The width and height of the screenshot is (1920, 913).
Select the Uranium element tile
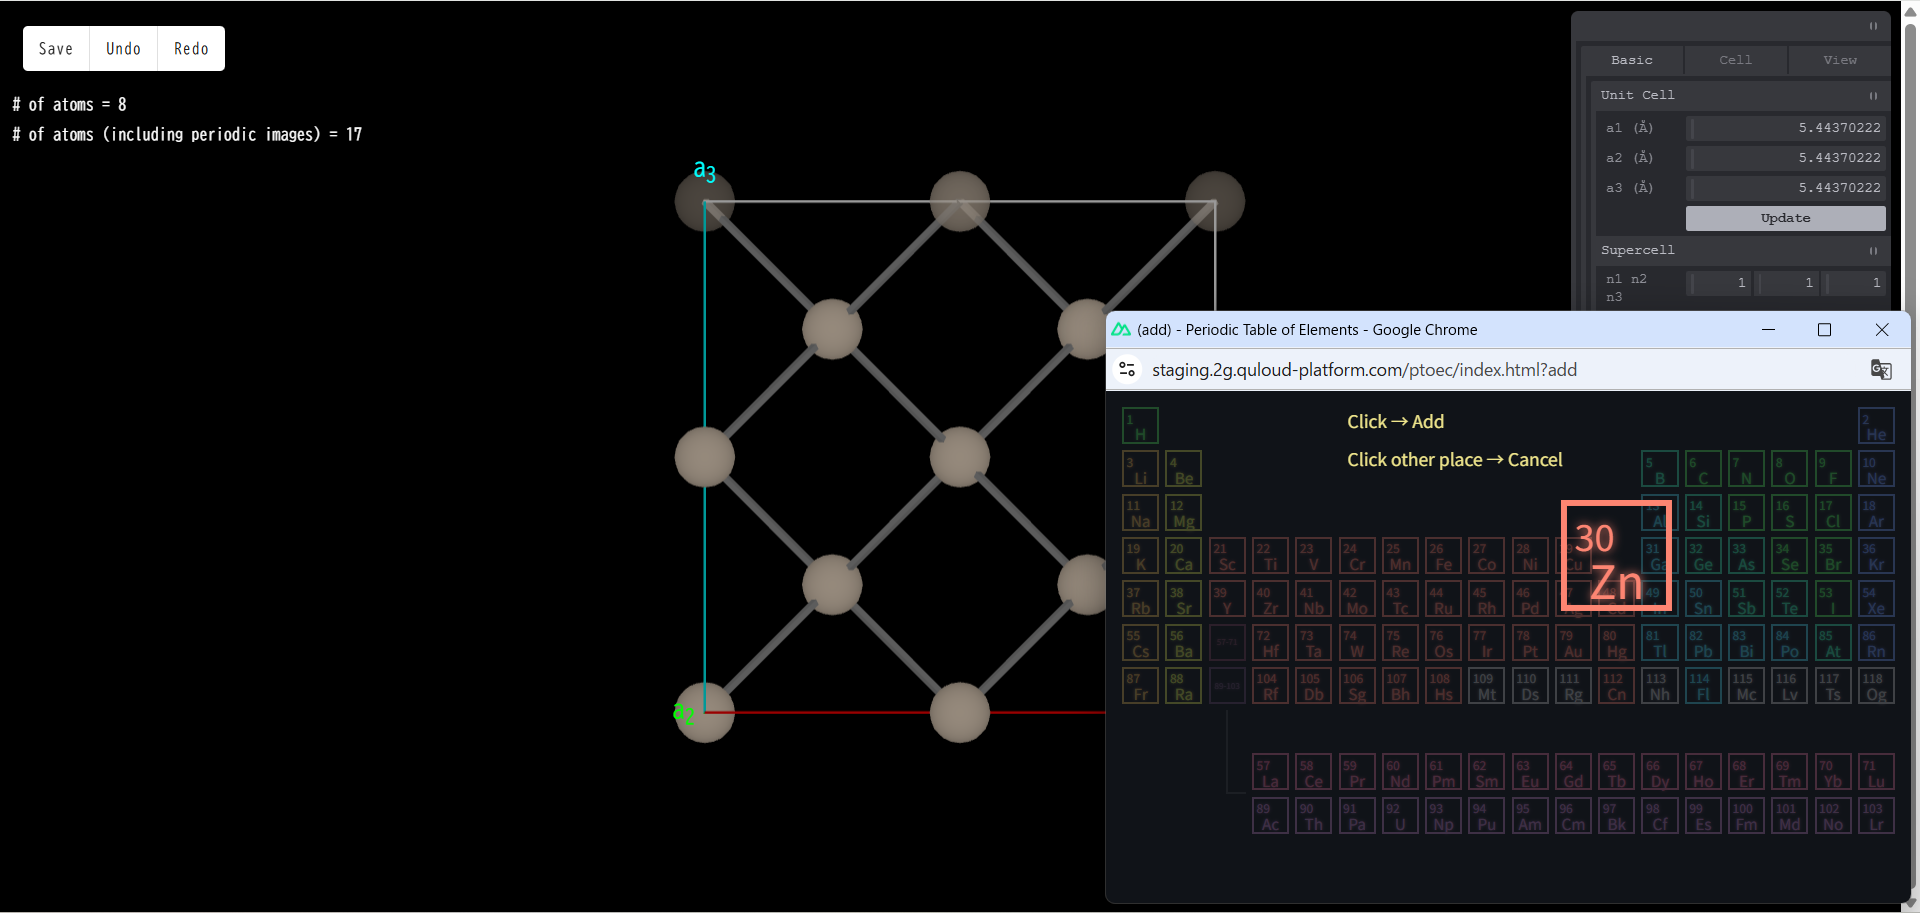click(1400, 816)
